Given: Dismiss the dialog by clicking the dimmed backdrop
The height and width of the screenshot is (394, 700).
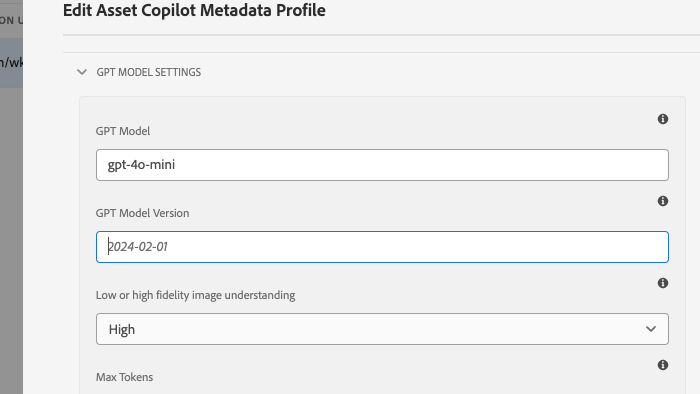Looking at the screenshot, I should click(x=11, y=241).
